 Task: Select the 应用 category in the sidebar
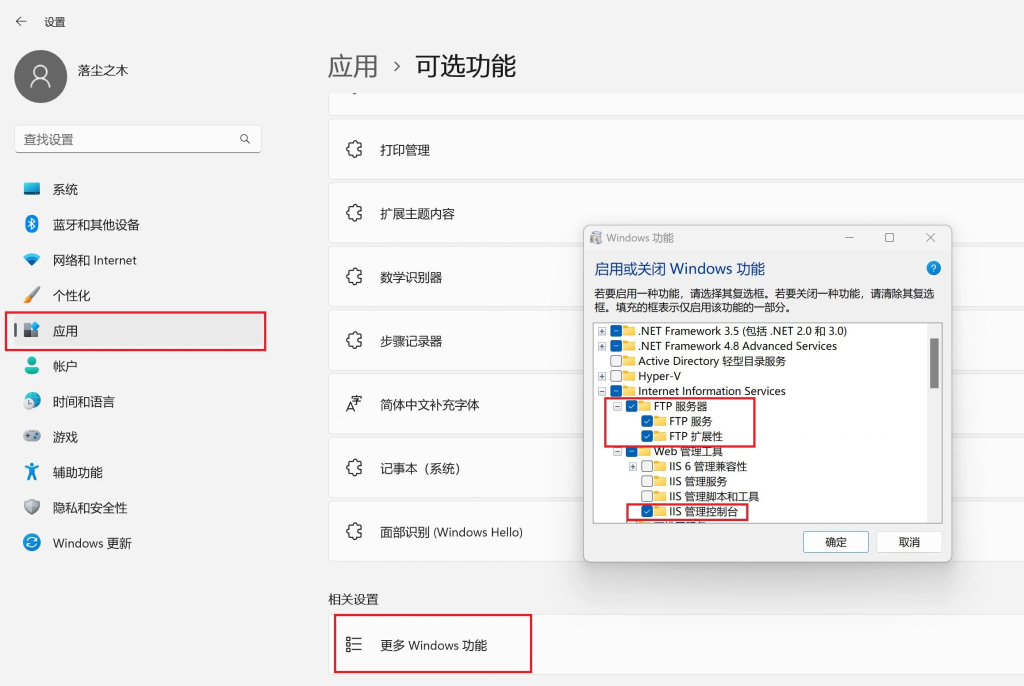[x=138, y=331]
